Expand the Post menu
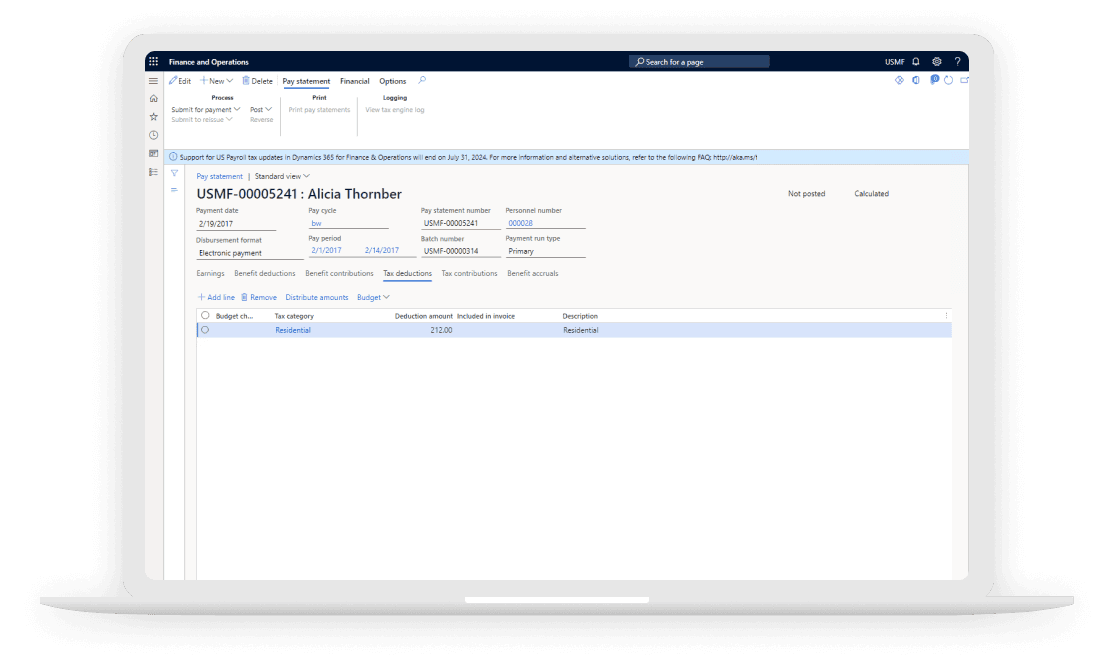 pos(261,109)
